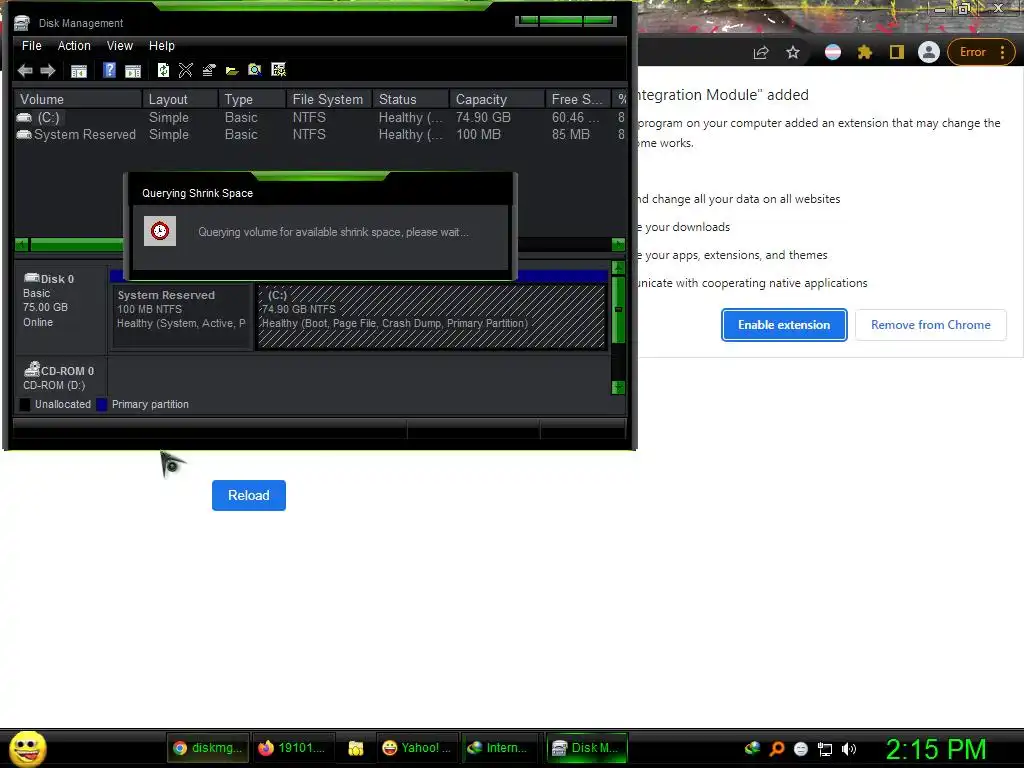Click the grey face tray icon
The width and height of the screenshot is (1024, 768).
pos(801,749)
